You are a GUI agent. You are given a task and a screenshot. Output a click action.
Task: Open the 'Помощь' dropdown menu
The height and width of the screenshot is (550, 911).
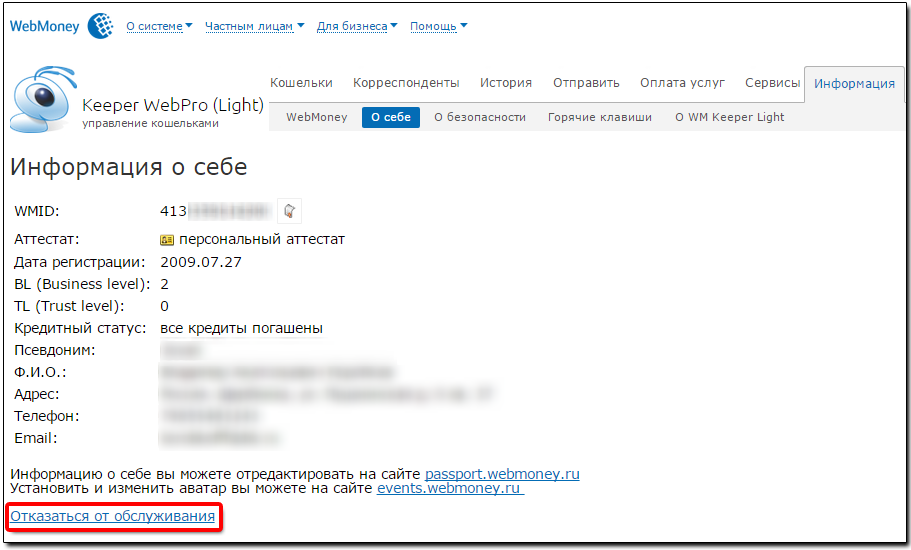click(x=439, y=26)
